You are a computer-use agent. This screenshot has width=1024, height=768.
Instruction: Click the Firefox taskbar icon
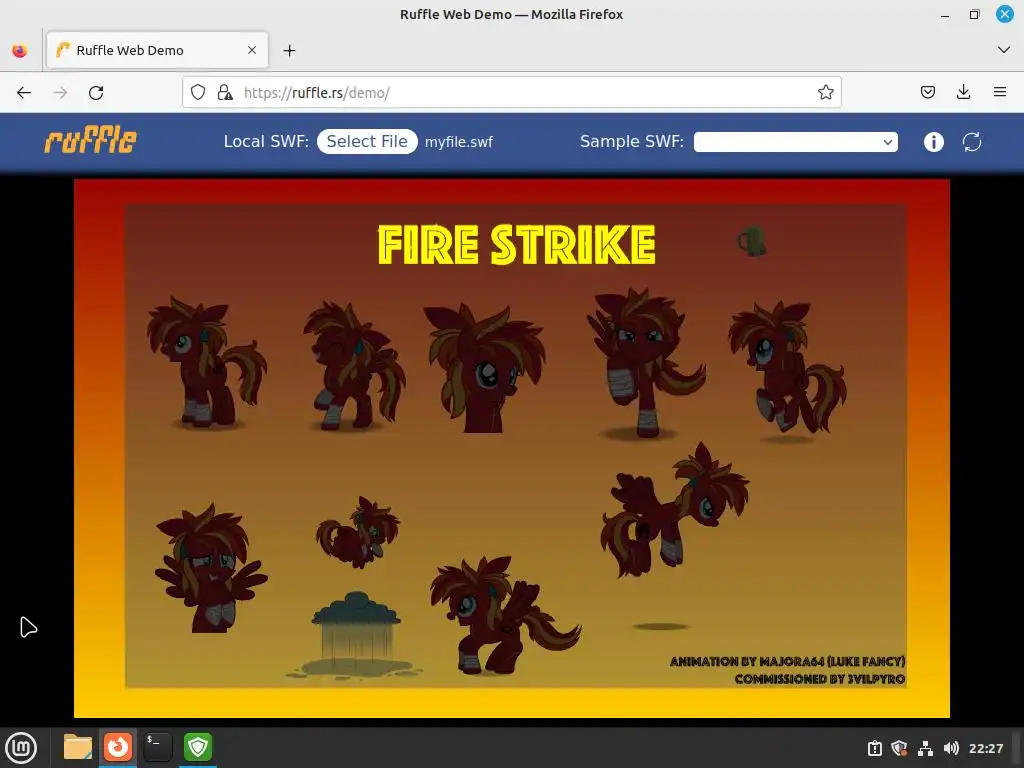coord(118,747)
